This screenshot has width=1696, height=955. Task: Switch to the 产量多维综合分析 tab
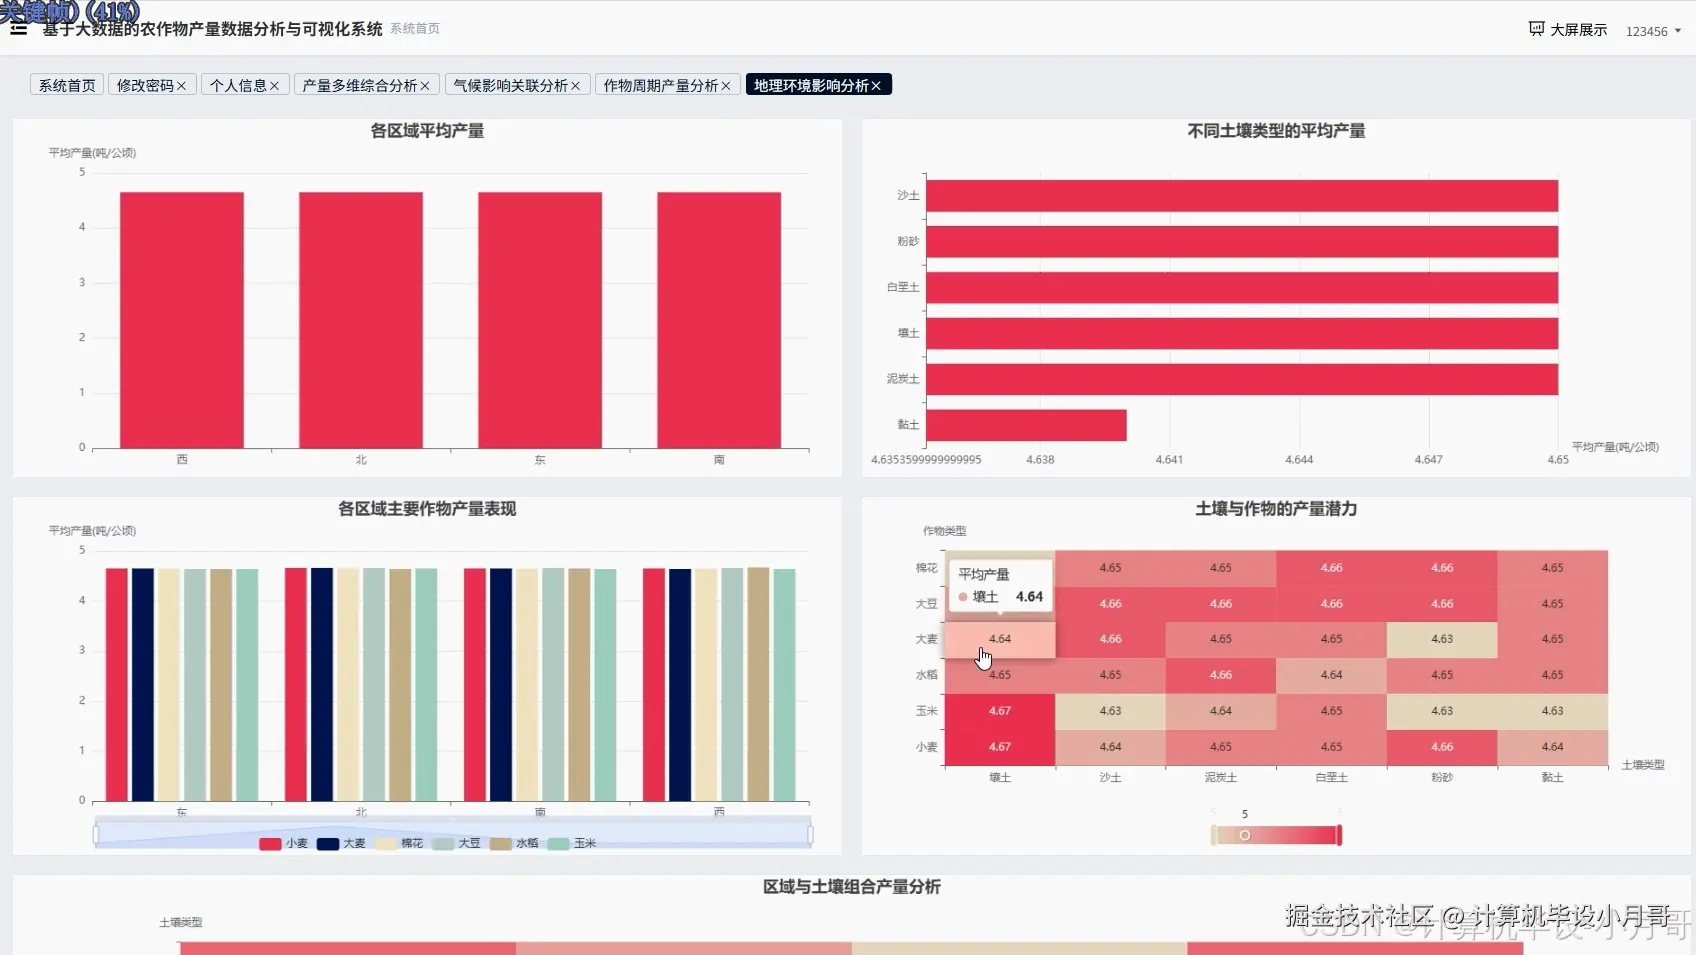(358, 85)
